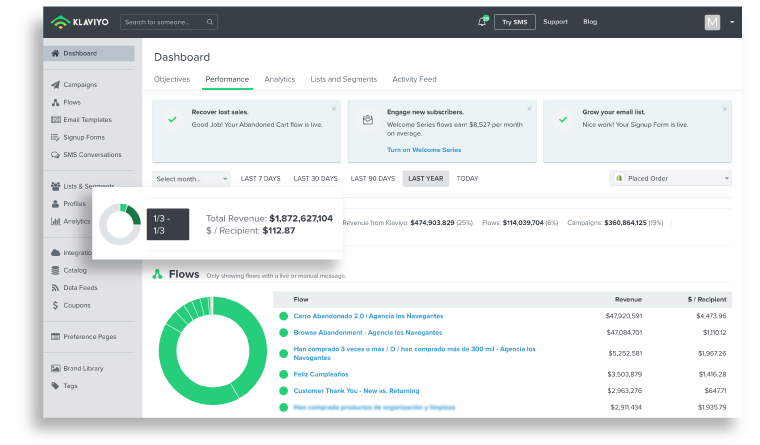The image size is (760, 445).
Task: Click the SMS Conversations chat icon
Action: 55,155
